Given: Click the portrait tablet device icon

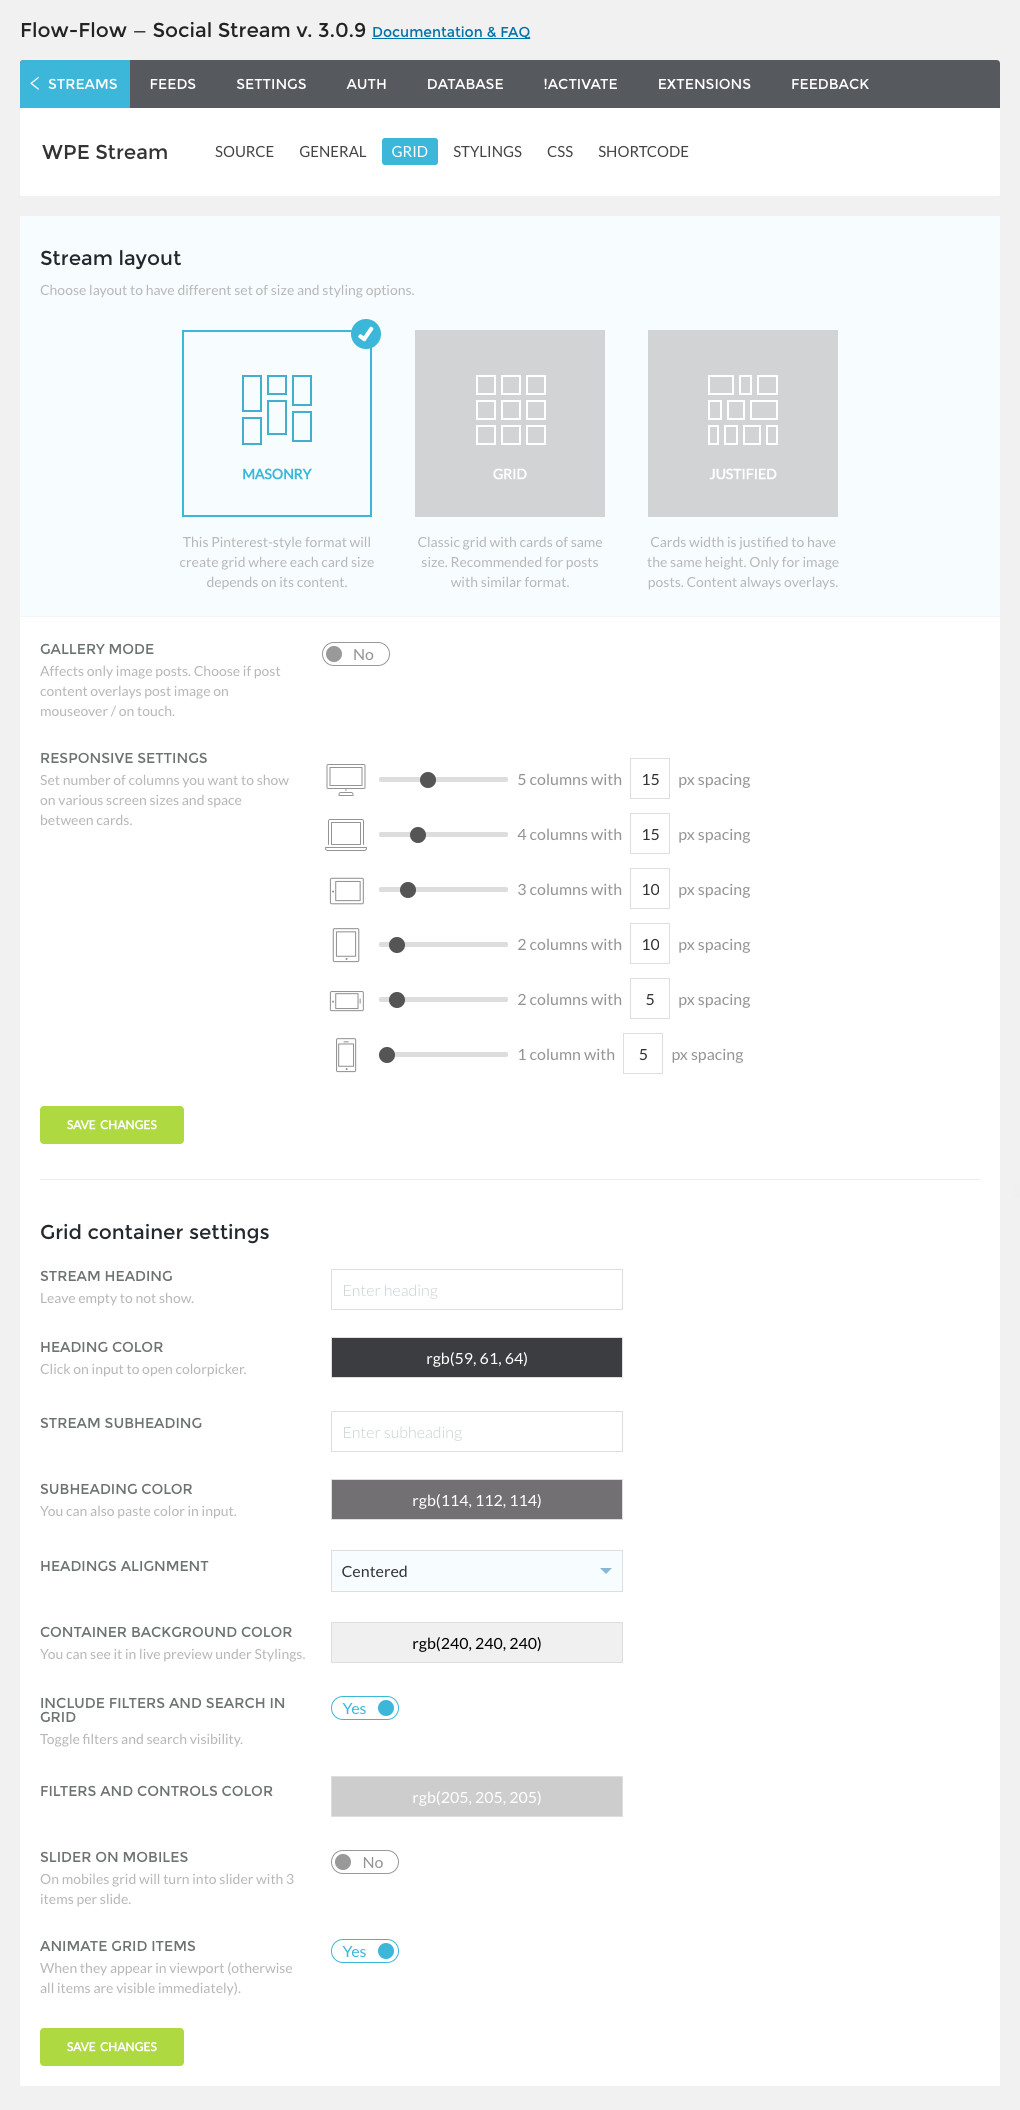Looking at the screenshot, I should pos(346,944).
